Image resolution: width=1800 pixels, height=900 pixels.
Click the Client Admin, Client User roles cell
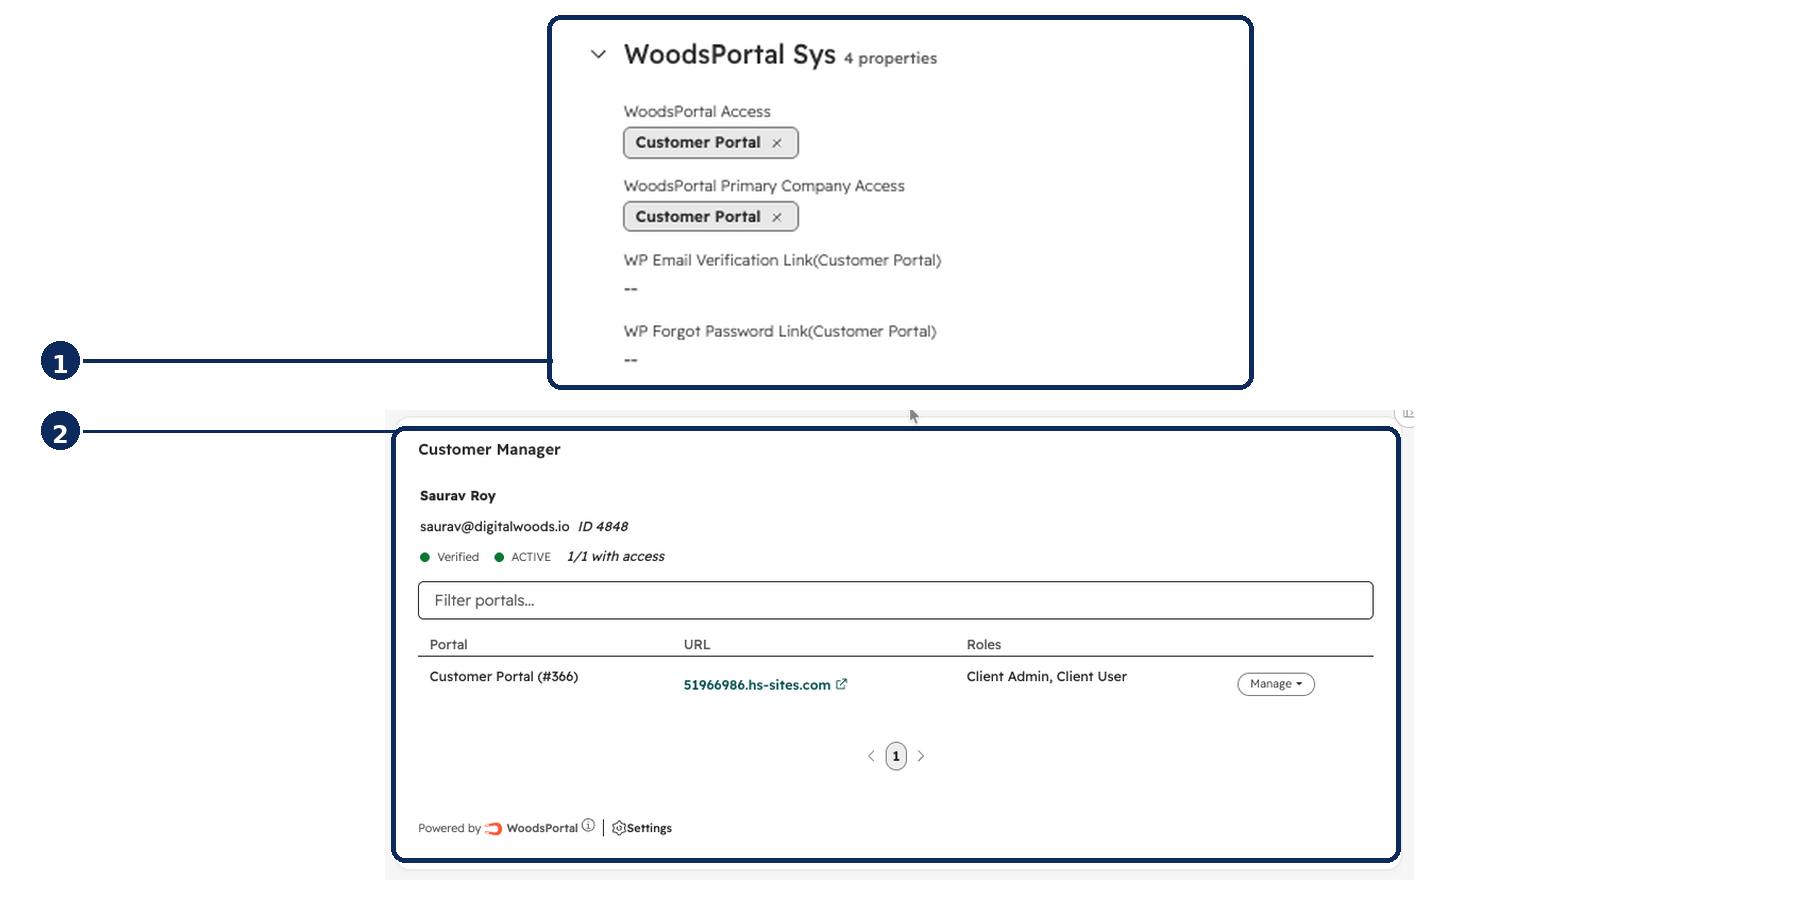tap(1047, 677)
